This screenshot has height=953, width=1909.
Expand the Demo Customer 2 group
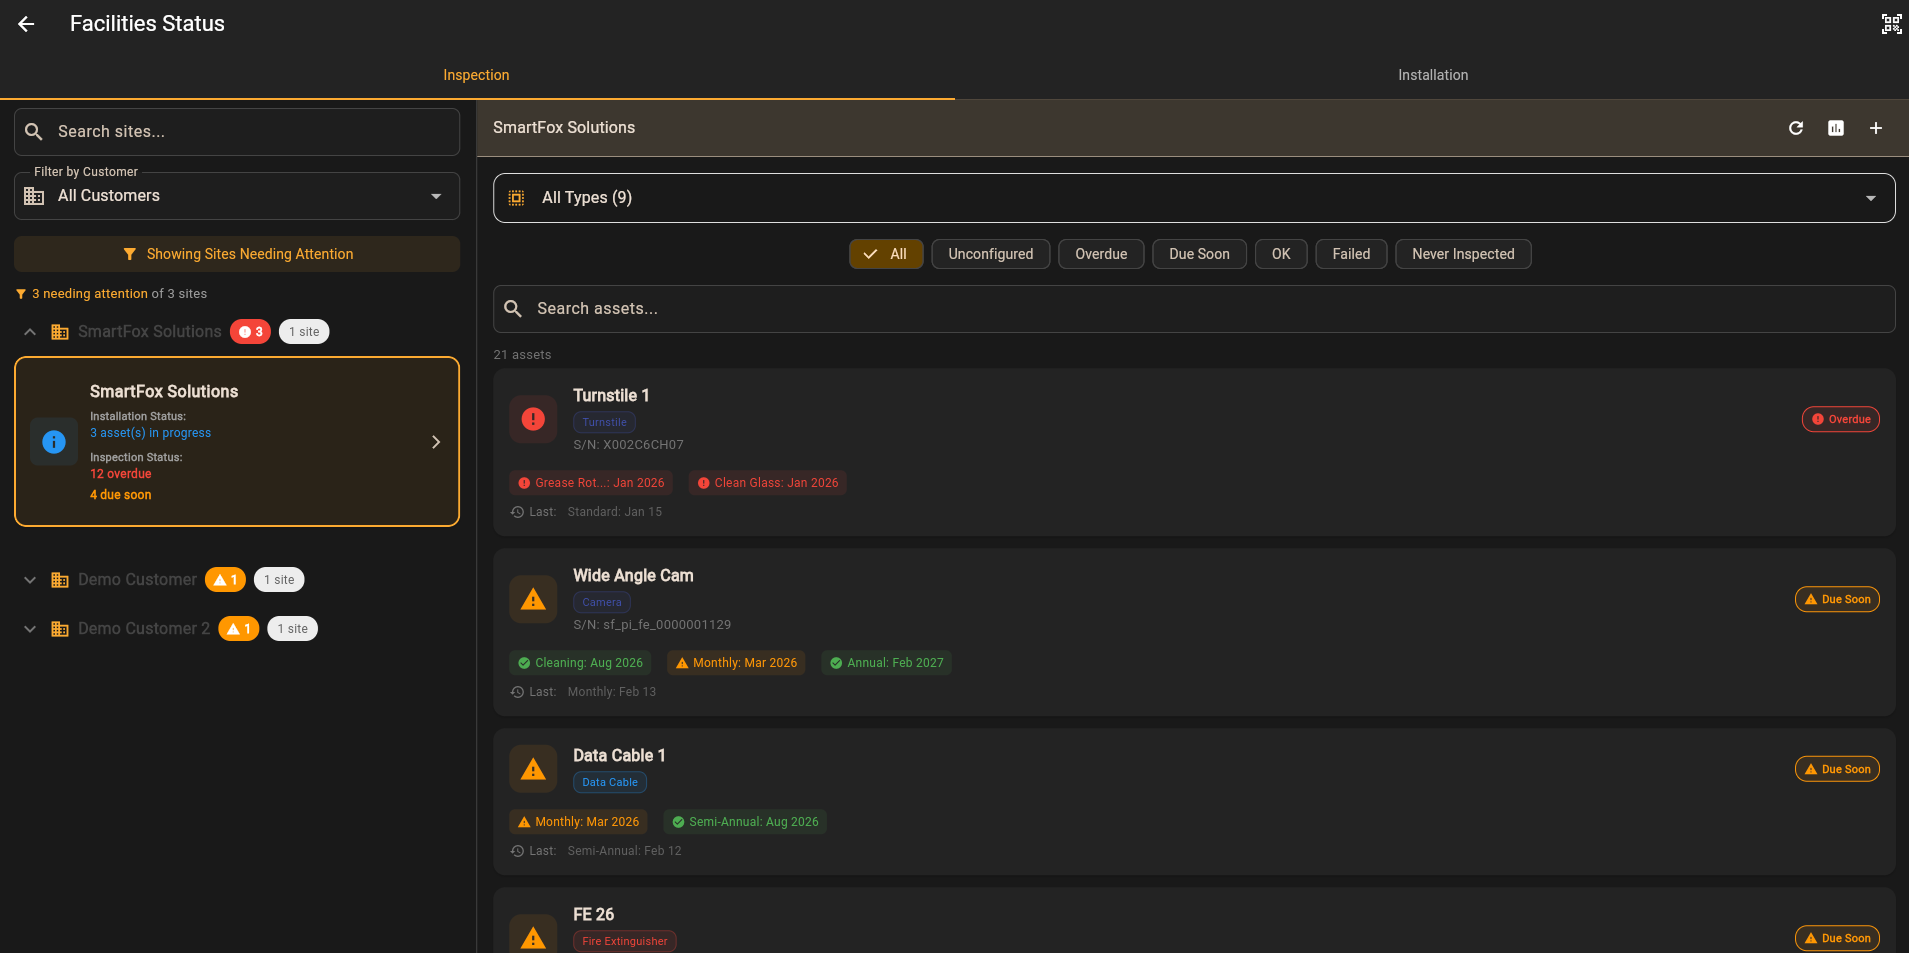[x=30, y=629]
